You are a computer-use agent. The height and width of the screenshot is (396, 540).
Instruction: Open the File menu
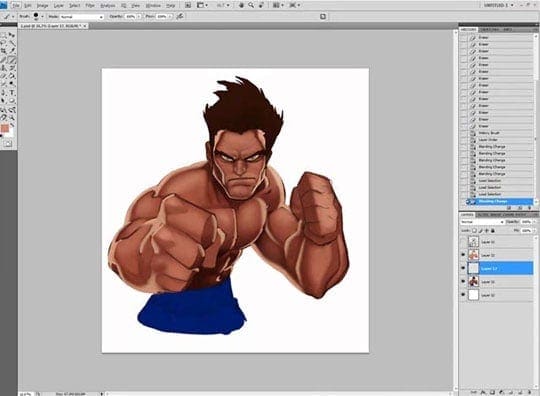(x=16, y=5)
